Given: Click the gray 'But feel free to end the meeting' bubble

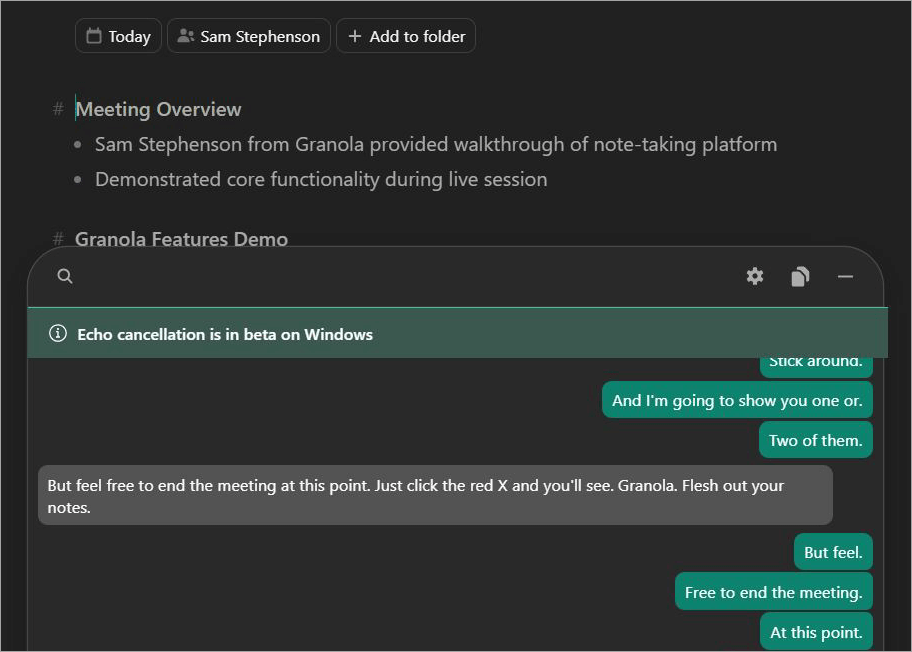Looking at the screenshot, I should pyautogui.click(x=435, y=496).
